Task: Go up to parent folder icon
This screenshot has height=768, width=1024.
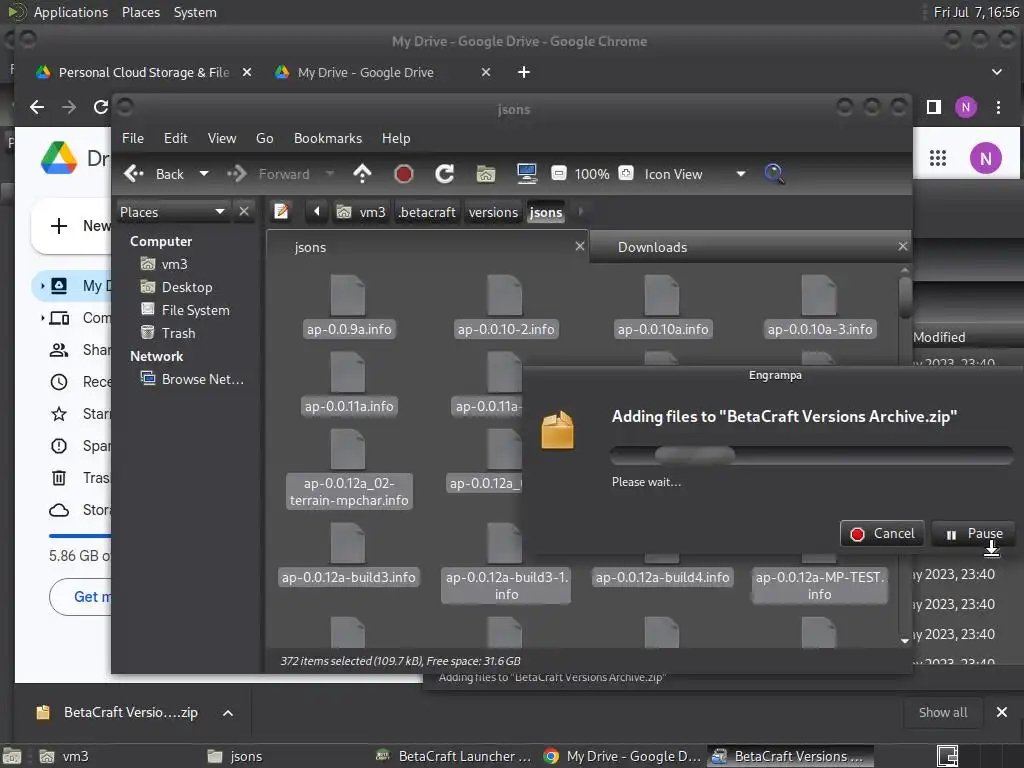Action: point(362,174)
